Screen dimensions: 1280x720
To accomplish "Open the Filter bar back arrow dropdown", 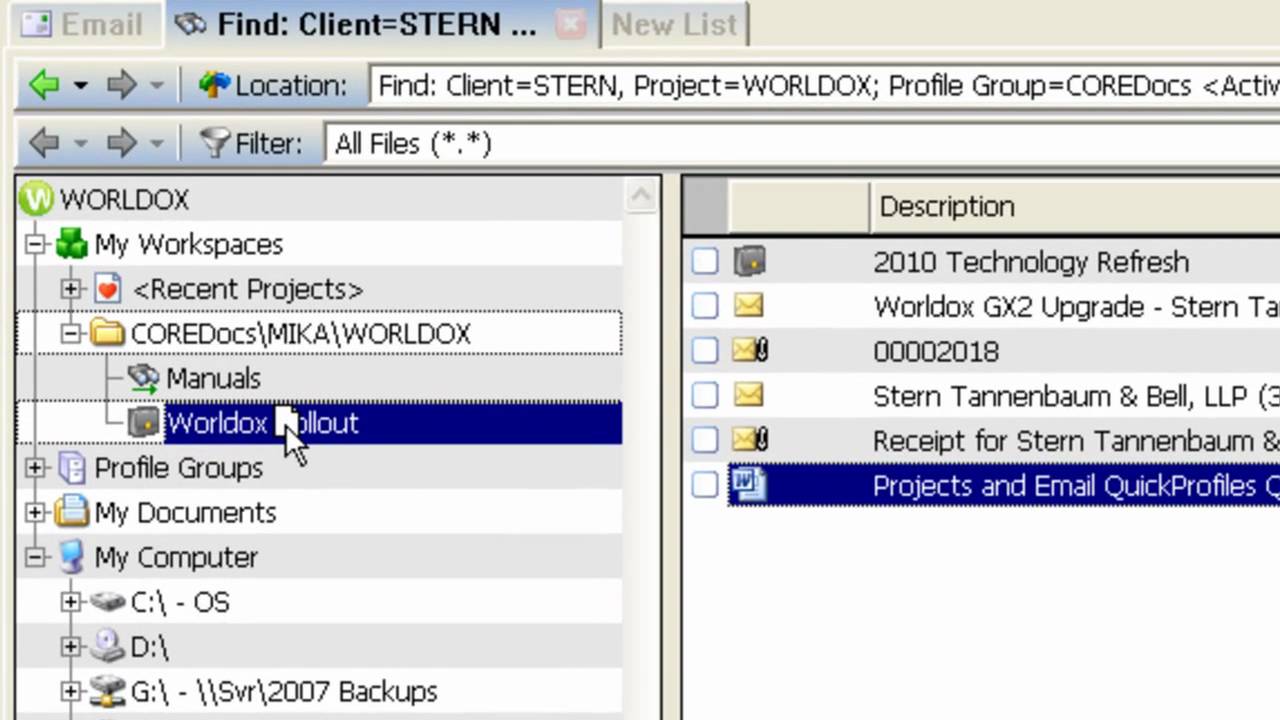I will click(x=80, y=143).
